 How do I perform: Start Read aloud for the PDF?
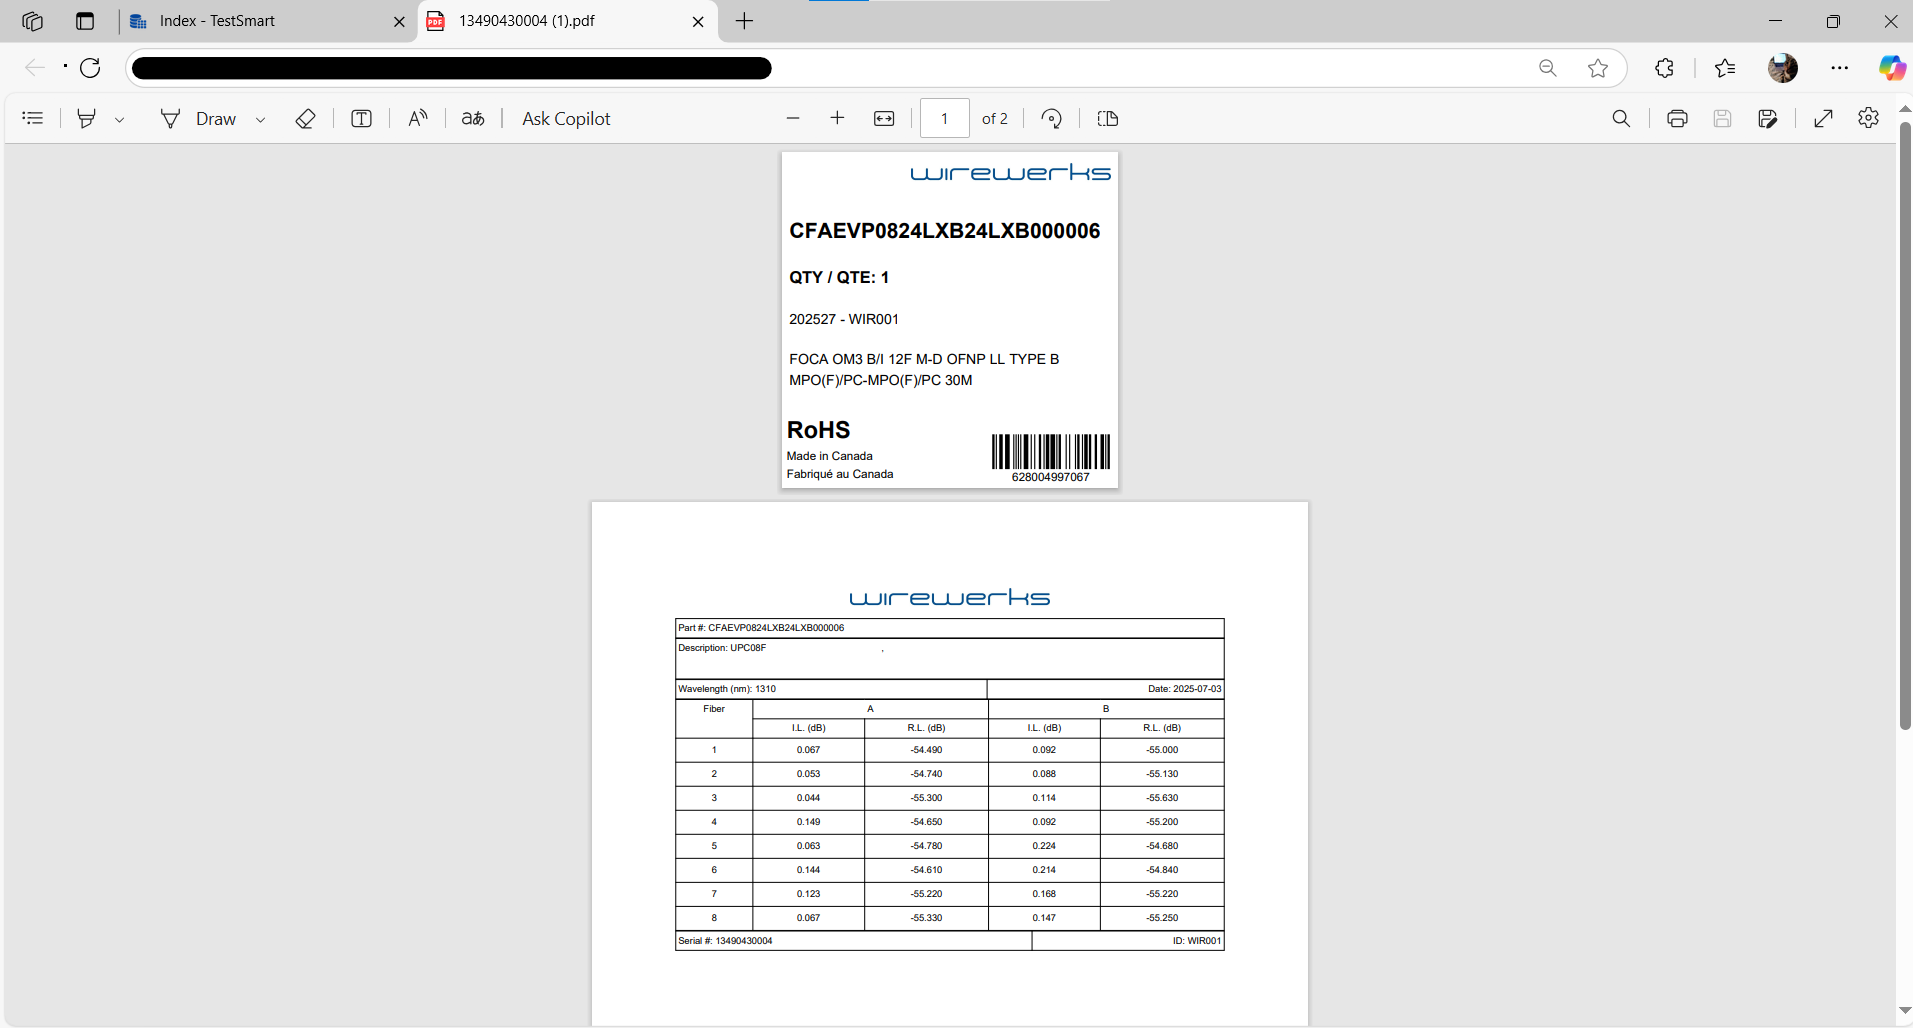417,118
